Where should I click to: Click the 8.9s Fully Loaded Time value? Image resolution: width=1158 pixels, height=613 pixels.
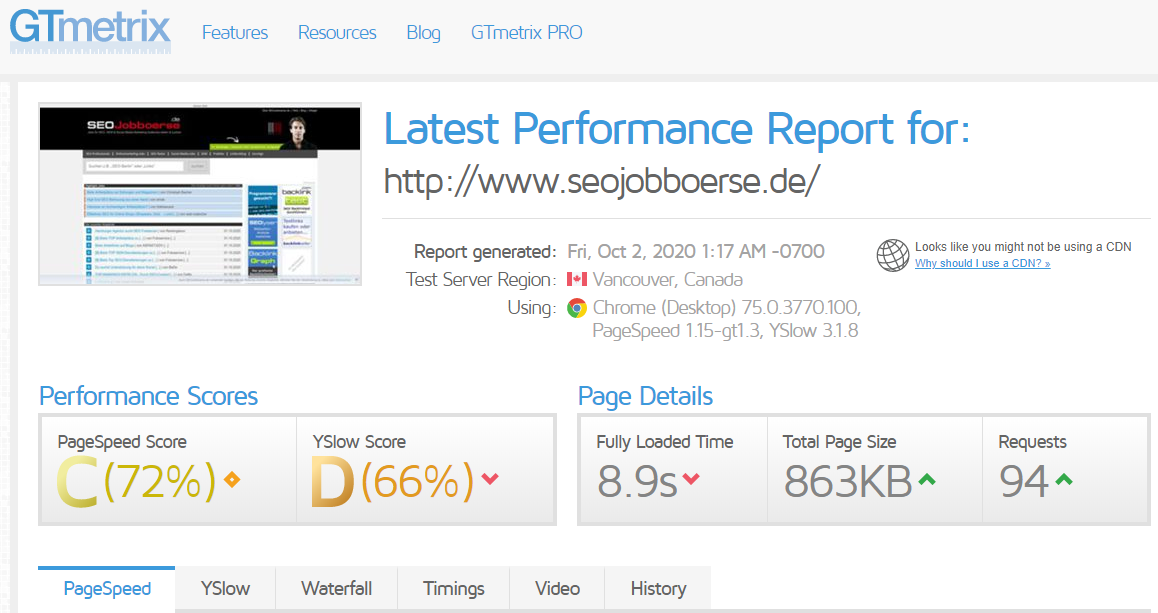tap(637, 482)
